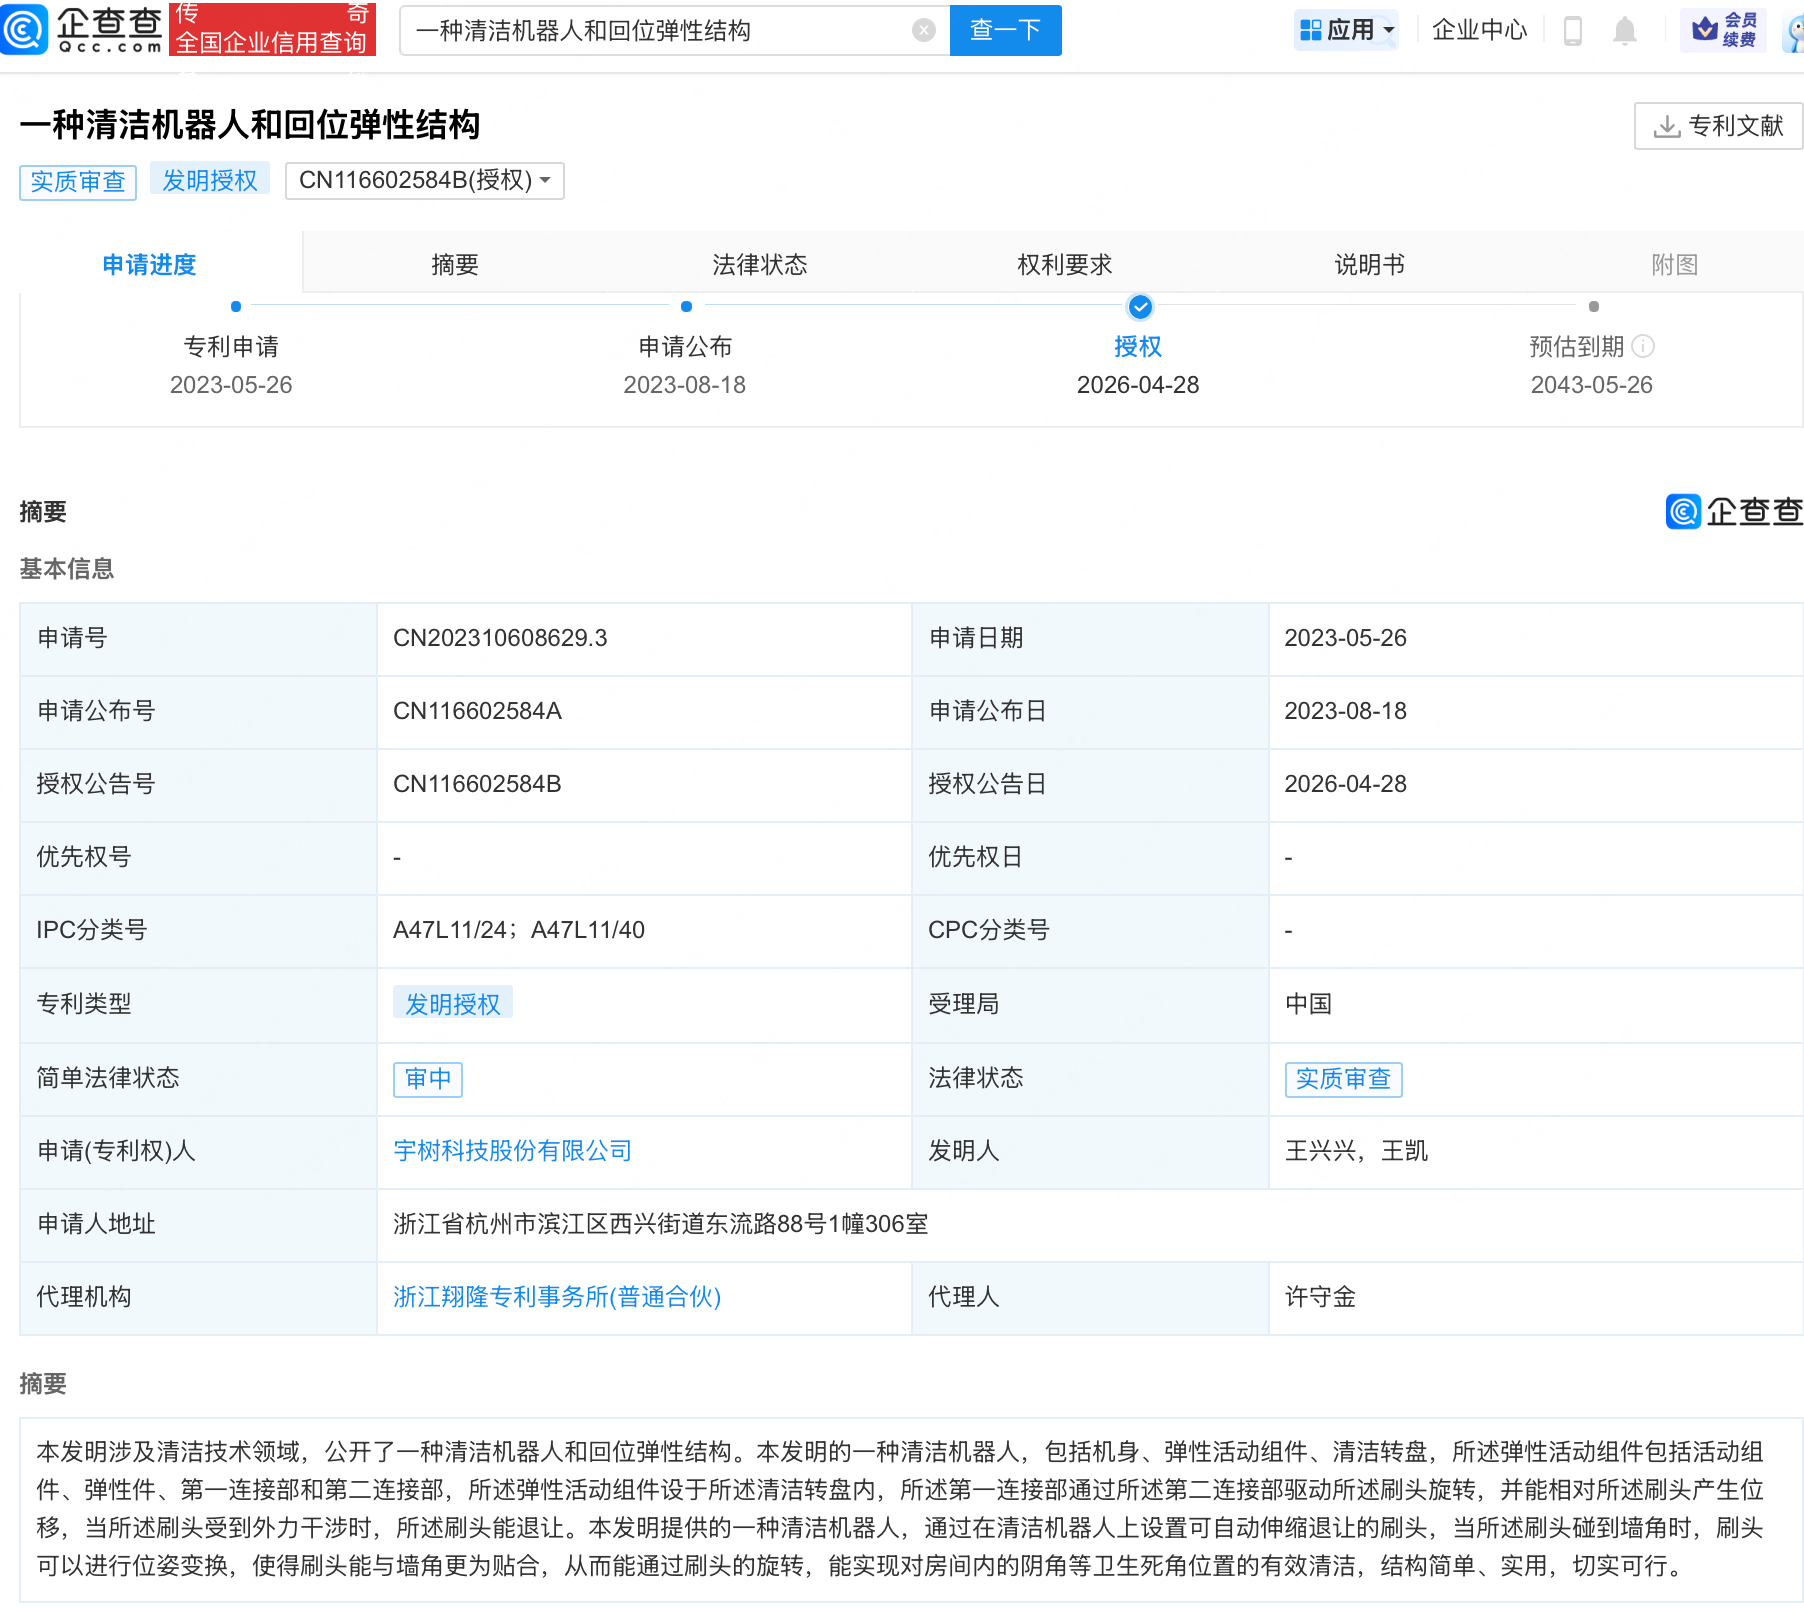Image resolution: width=1804 pixels, height=1608 pixels.
Task: Click the 授权 milestone on the progress timeline
Action: 1140,307
